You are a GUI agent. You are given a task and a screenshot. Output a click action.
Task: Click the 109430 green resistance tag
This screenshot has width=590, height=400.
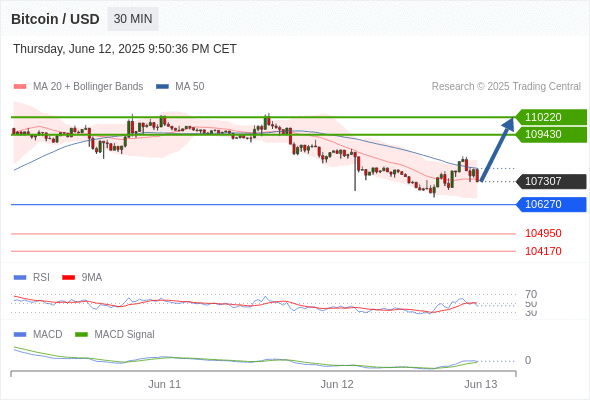(x=551, y=134)
